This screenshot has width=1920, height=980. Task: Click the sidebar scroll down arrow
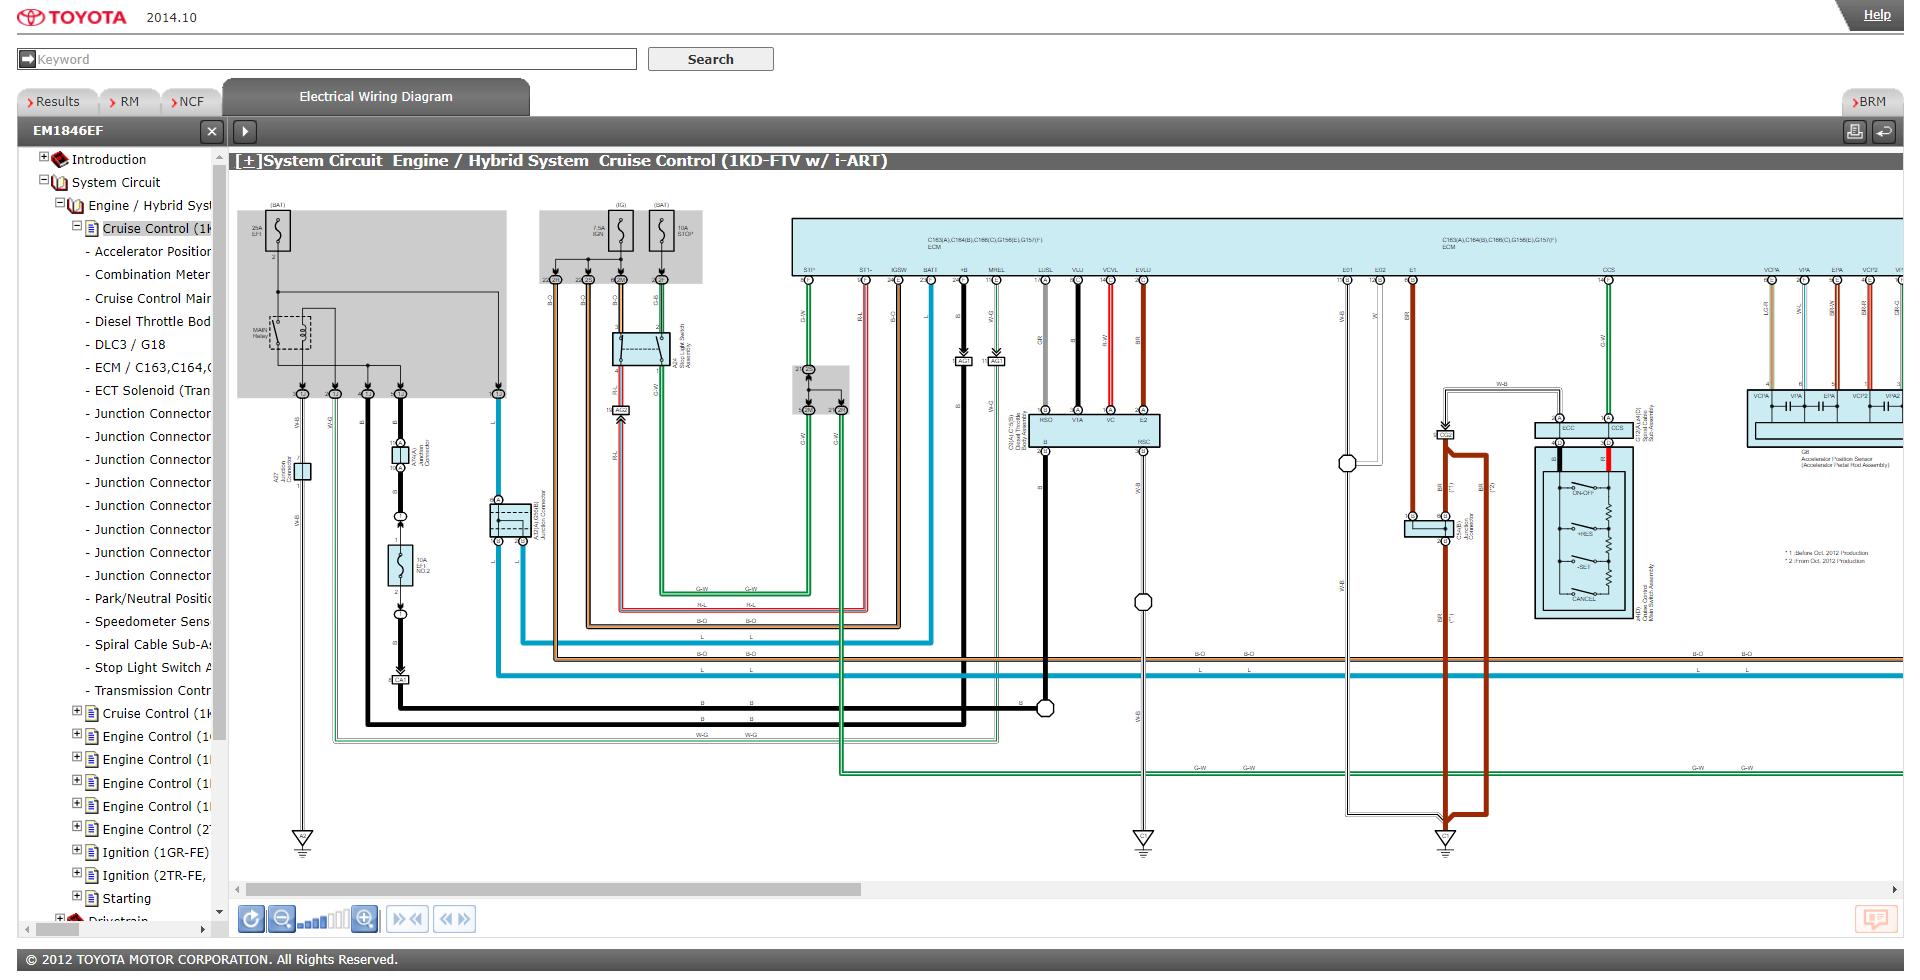pyautogui.click(x=220, y=911)
